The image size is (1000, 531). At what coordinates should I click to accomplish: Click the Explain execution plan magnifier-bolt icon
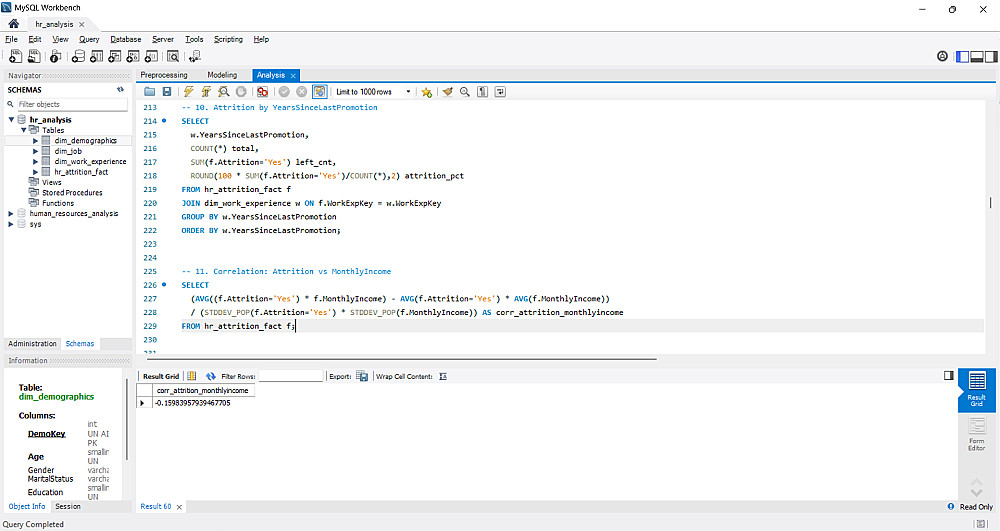pos(222,91)
